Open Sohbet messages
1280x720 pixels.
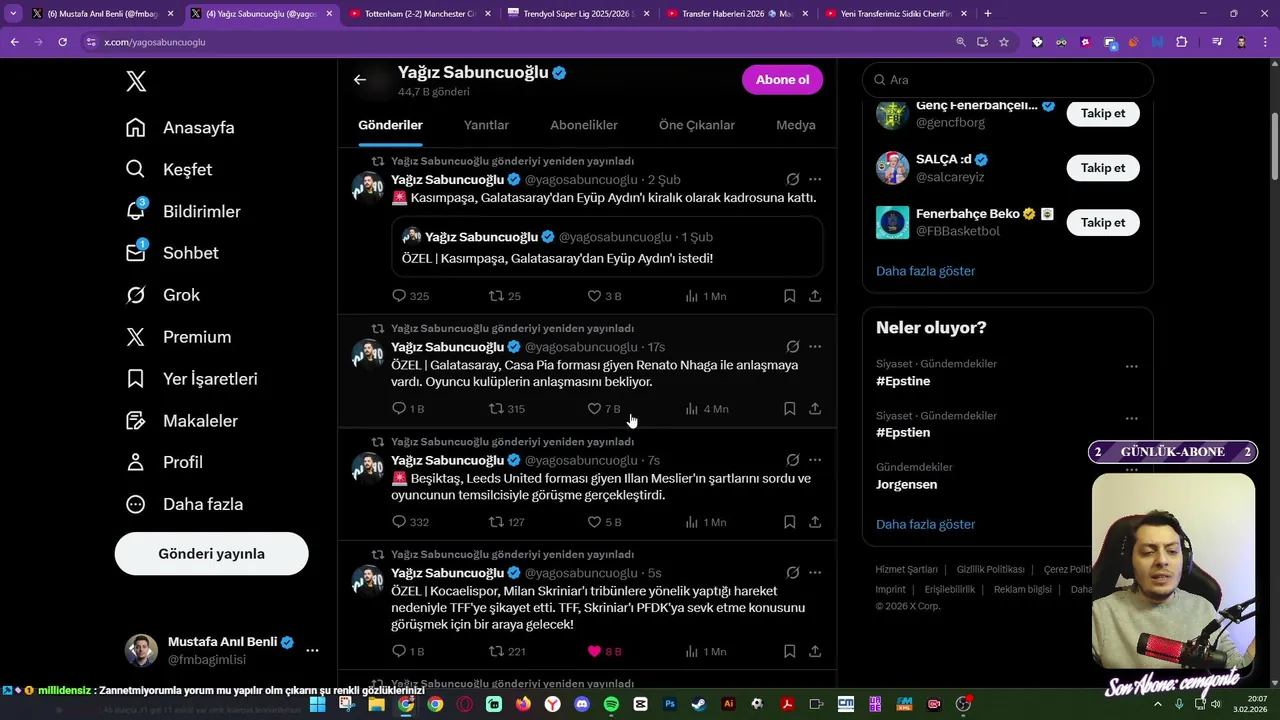click(172, 253)
